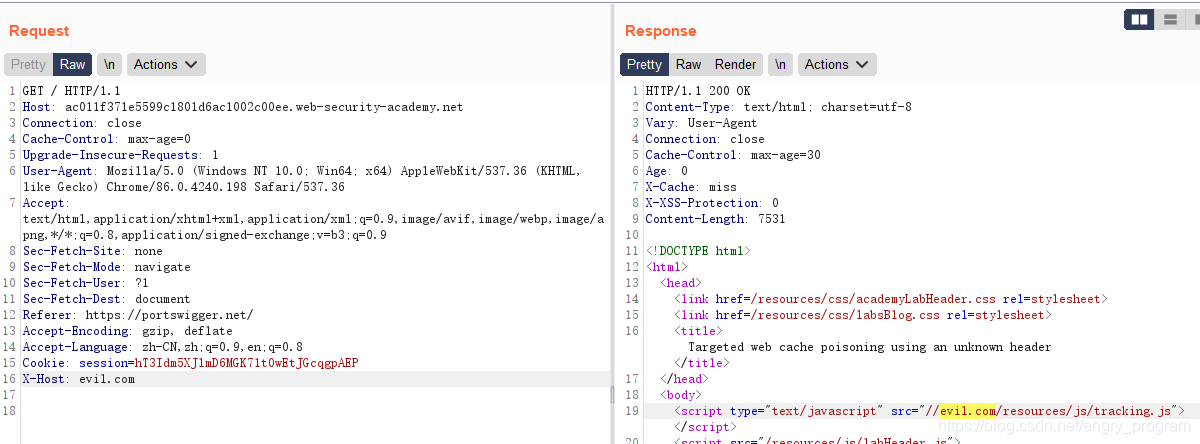Toggle \n non-printable characters in Request panel

click(109, 64)
